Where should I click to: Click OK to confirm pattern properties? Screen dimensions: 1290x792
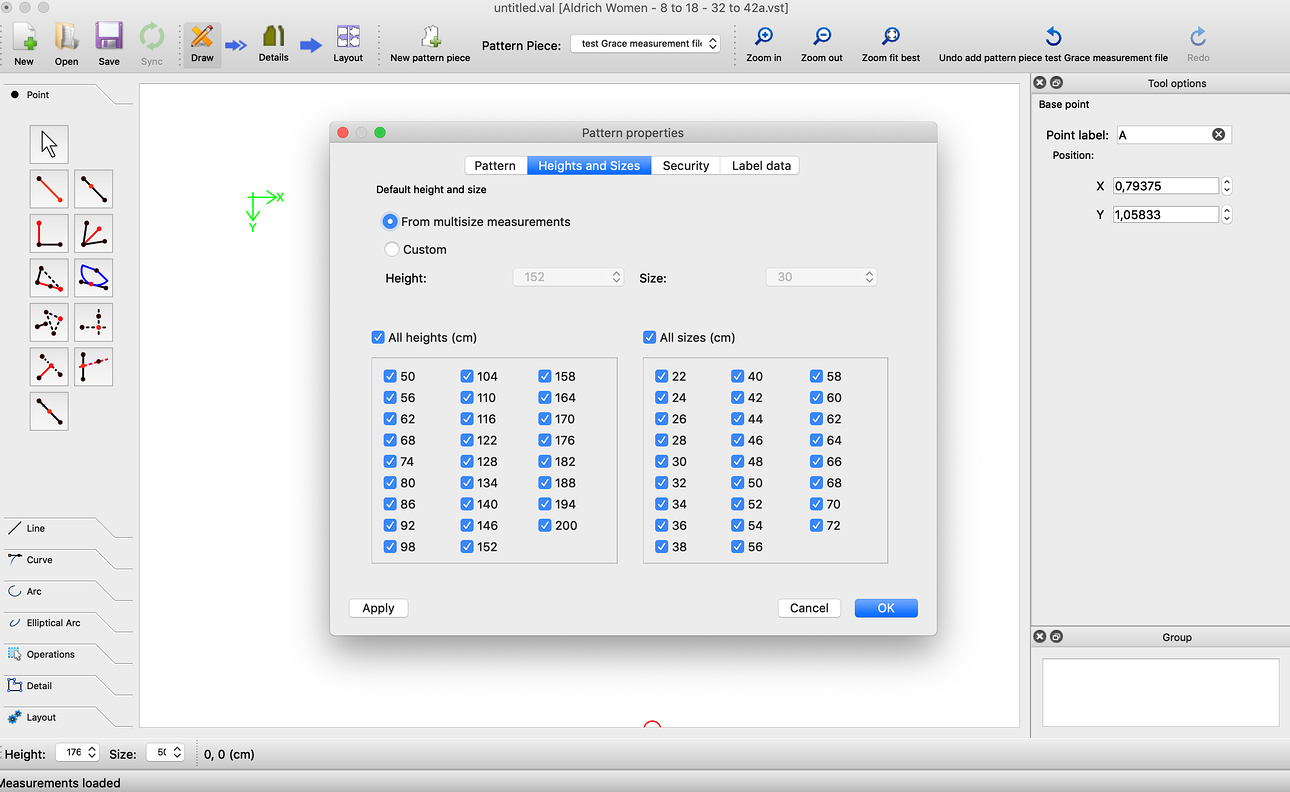[885, 608]
